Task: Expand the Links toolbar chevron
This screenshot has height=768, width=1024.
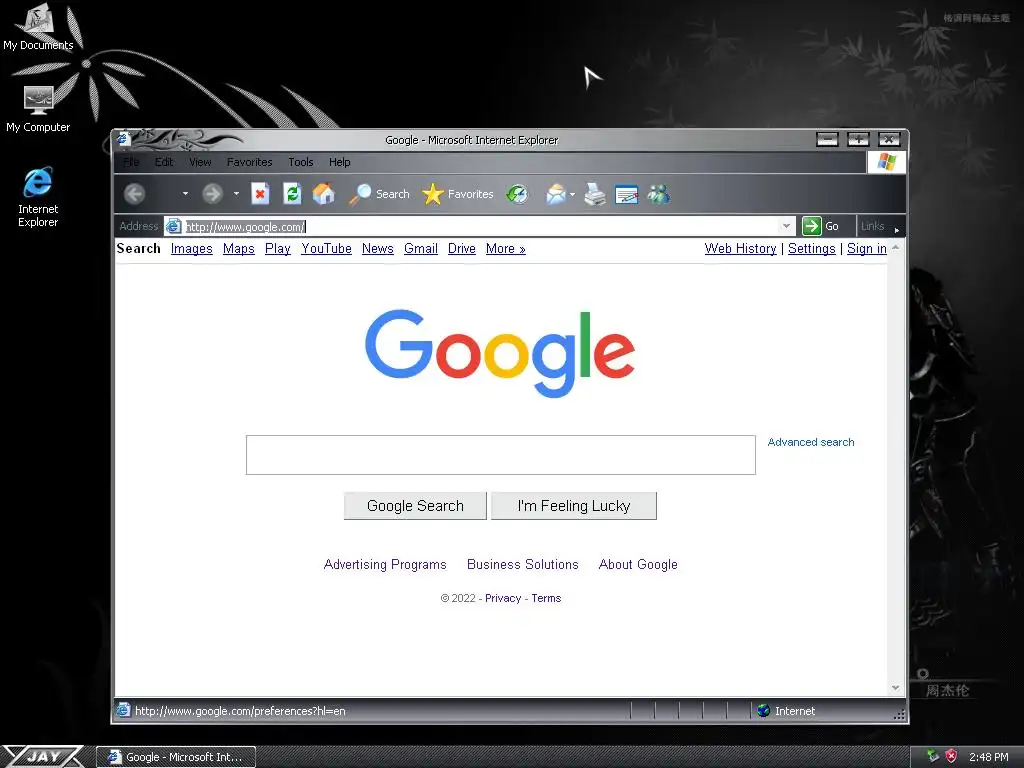Action: coord(897,230)
